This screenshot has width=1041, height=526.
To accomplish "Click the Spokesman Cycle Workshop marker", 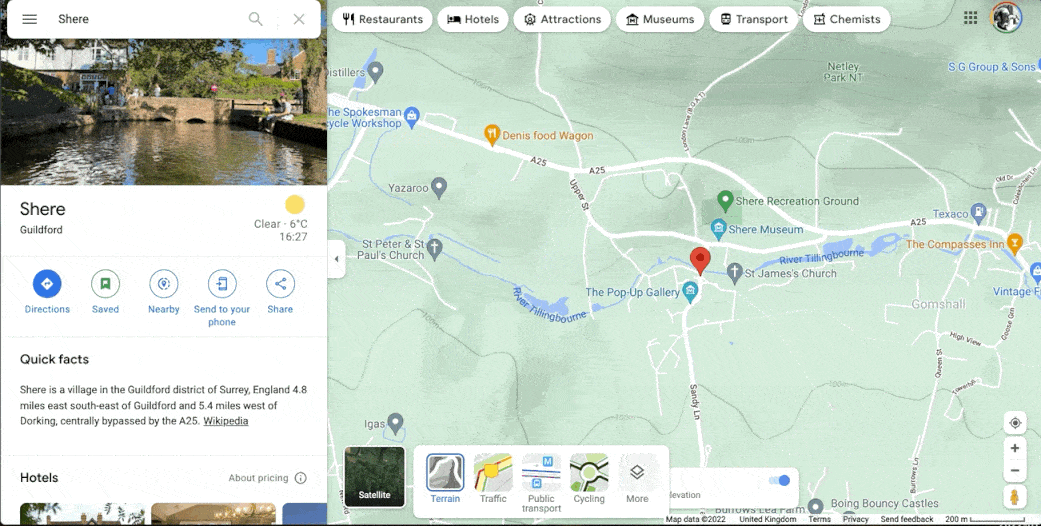I will click(412, 117).
